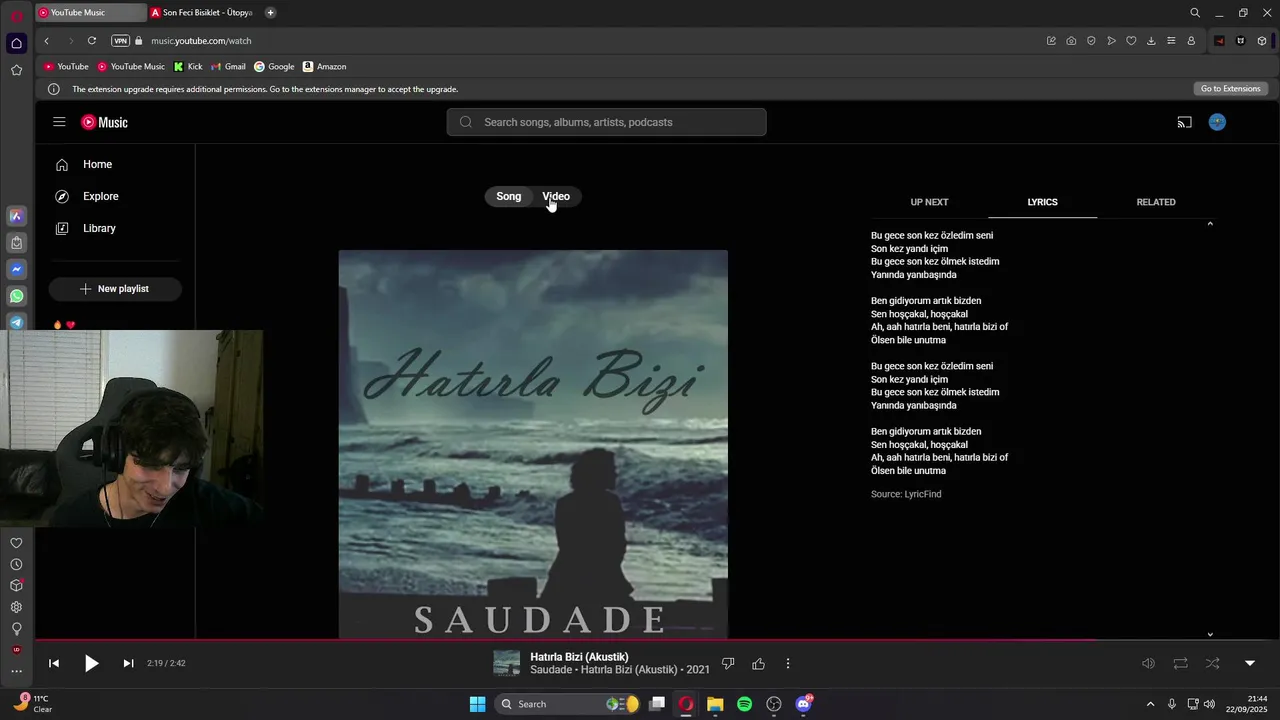Switch to the Son Feci Bisiklet browser tab
Viewport: 1280px width, 720px height.
click(203, 13)
